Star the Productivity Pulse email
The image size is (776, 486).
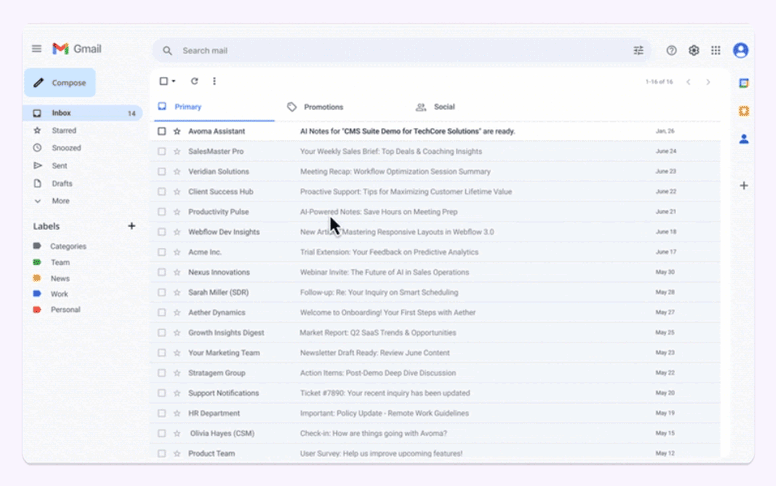coord(177,212)
